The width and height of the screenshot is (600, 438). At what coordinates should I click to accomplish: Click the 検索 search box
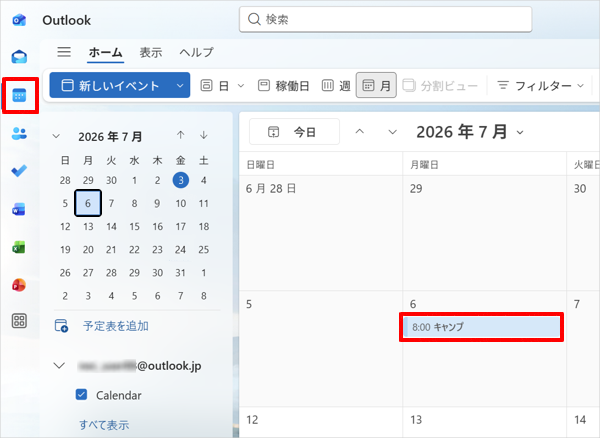[385, 19]
